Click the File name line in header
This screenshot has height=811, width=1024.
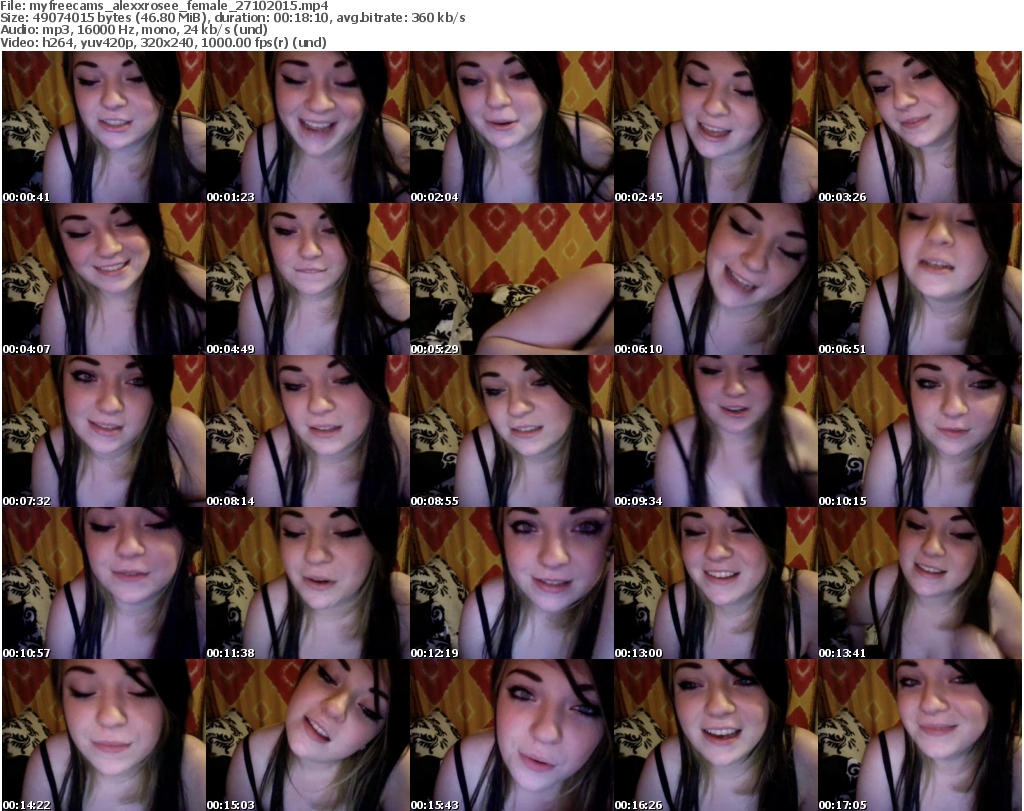click(164, 6)
